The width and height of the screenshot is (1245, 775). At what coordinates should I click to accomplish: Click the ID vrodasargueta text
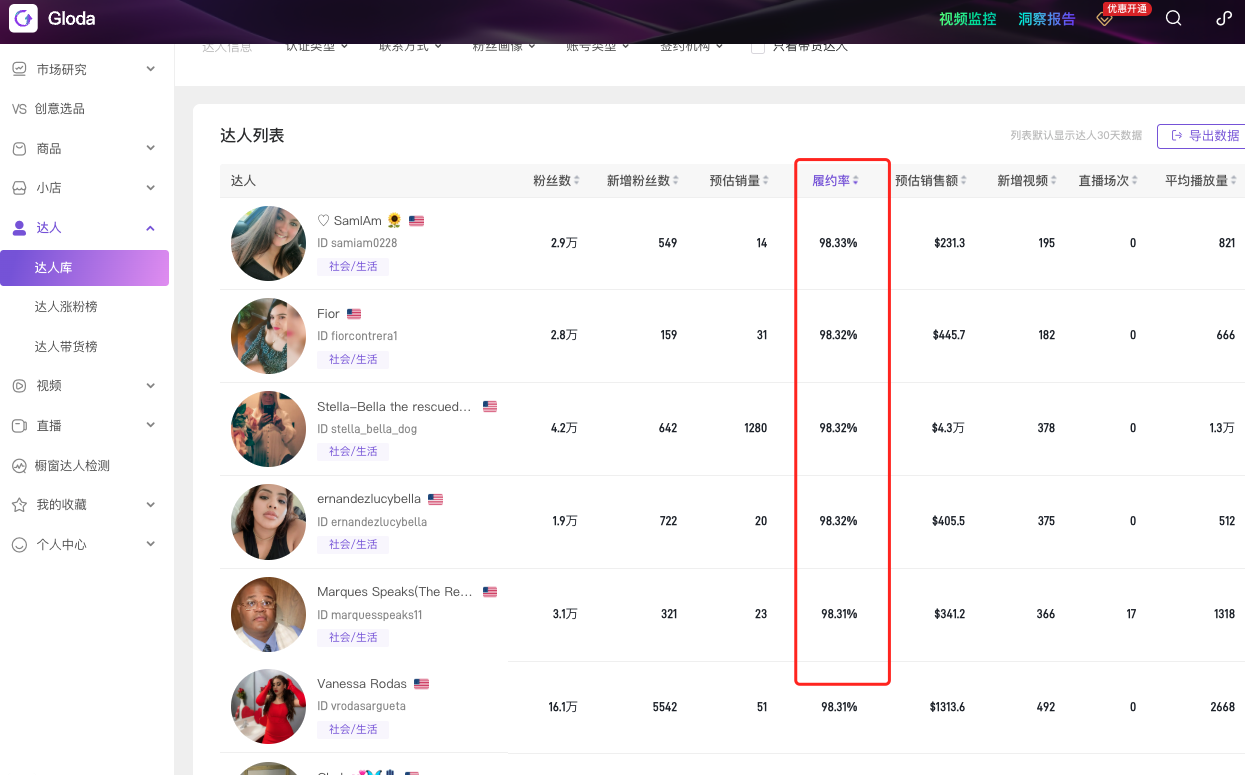click(361, 706)
